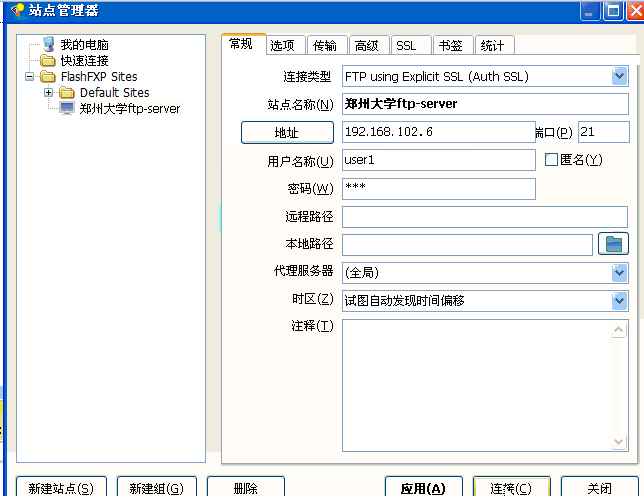Click the notes scrollbar up arrow
The height and width of the screenshot is (500, 644).
pyautogui.click(x=619, y=330)
